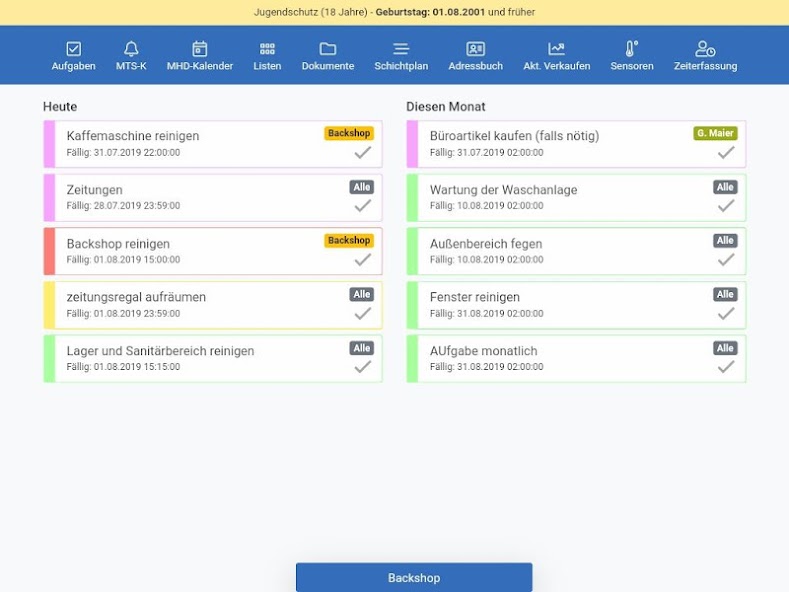Click the Alle tag on AUfgabe monatlich
The height and width of the screenshot is (592, 789).
[x=725, y=348]
